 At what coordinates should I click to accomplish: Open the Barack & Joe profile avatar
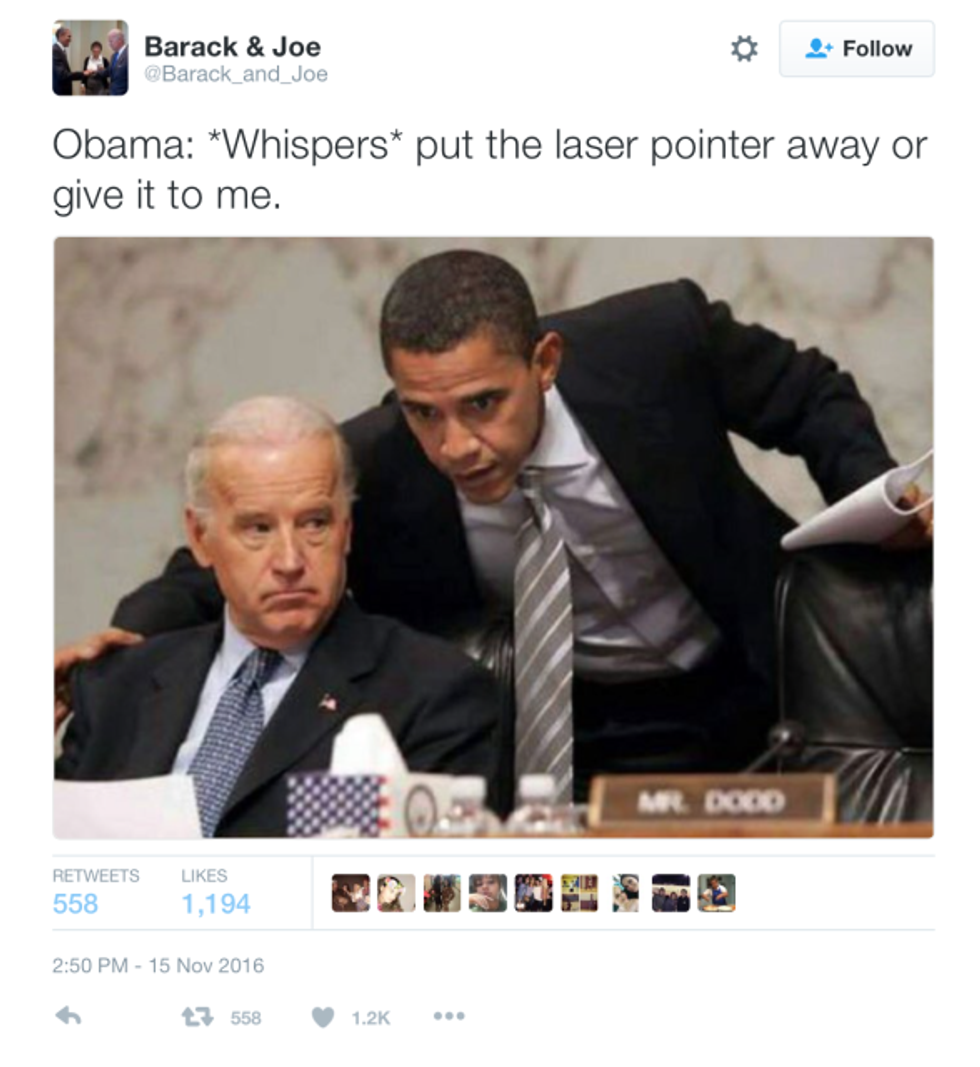coord(91,58)
